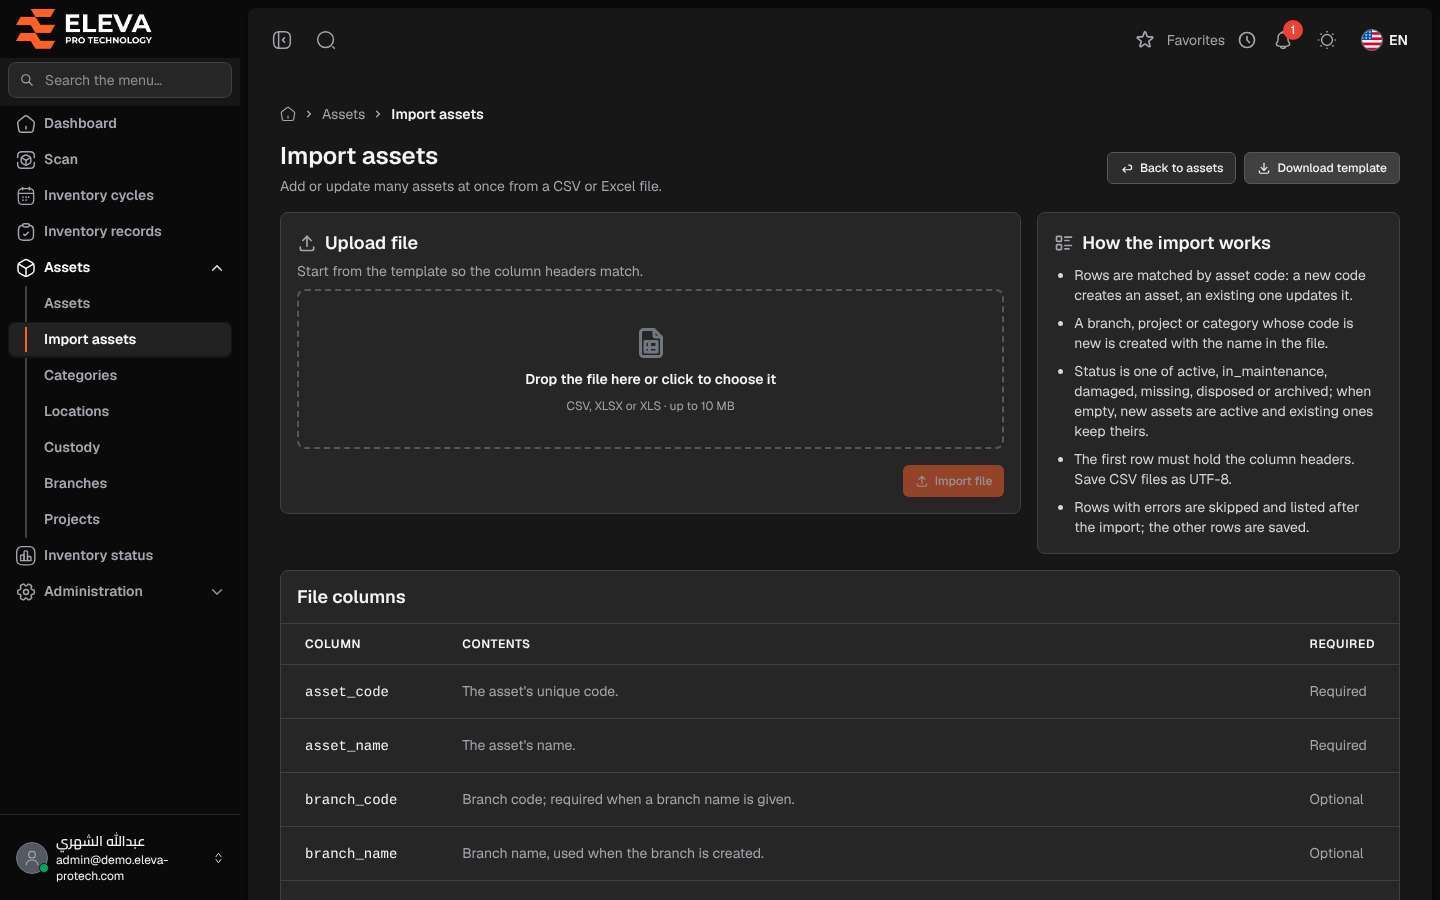
Task: Open Dashboard in the sidebar
Action: pos(120,123)
